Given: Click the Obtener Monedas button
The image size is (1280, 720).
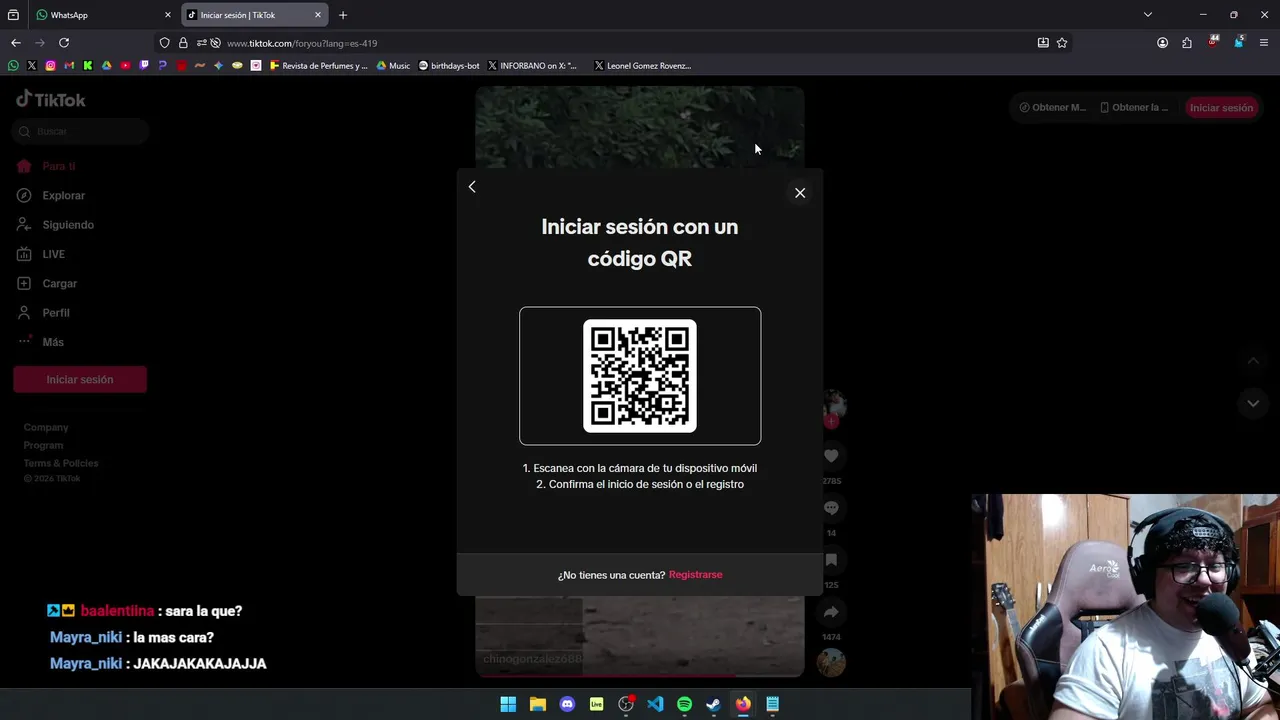Looking at the screenshot, I should tap(1052, 108).
